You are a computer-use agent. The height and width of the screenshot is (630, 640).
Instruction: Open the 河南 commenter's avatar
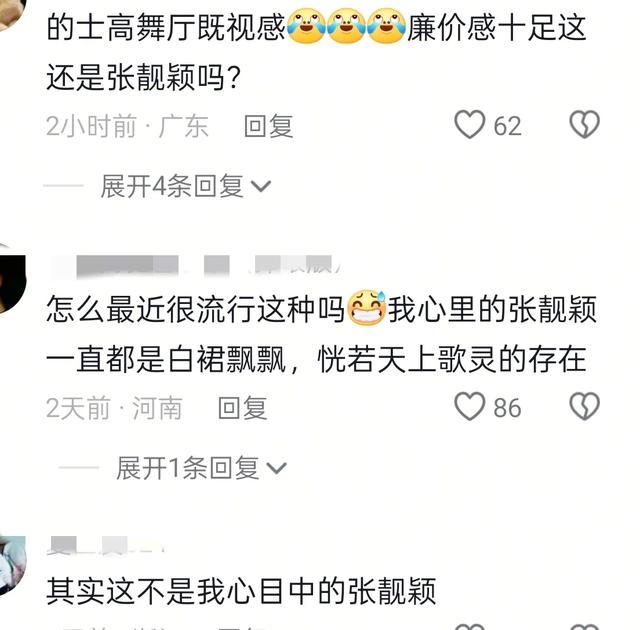coord(11,281)
